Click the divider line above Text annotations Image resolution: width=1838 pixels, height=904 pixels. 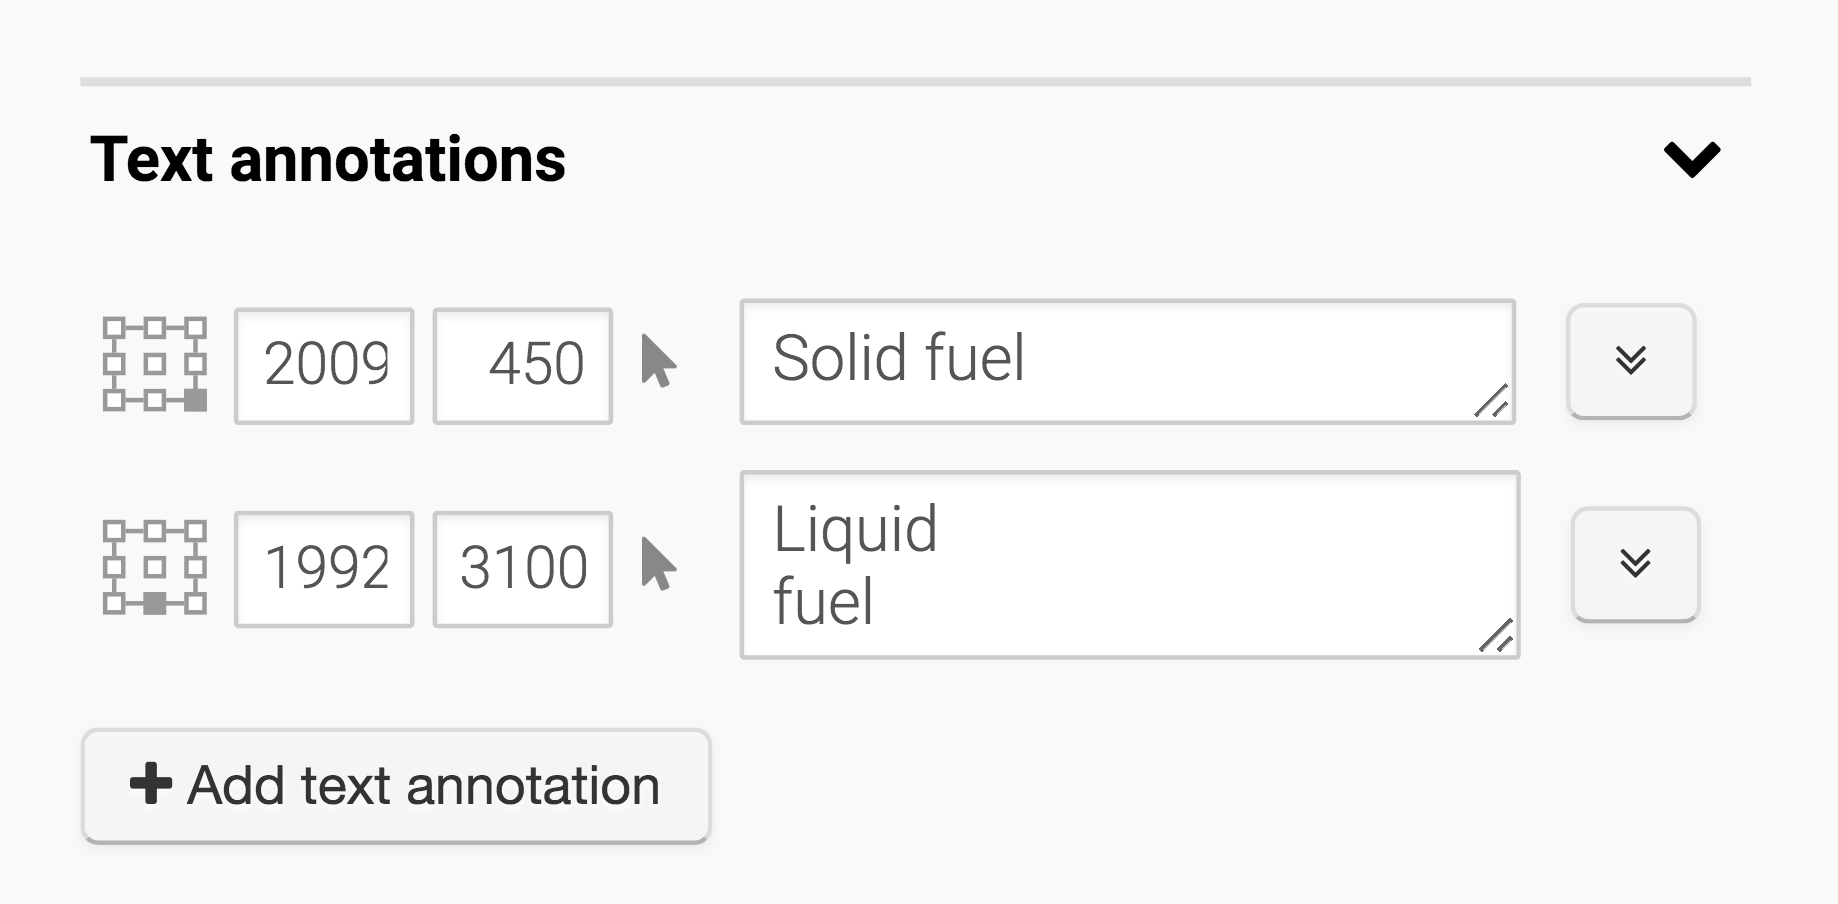tap(915, 82)
